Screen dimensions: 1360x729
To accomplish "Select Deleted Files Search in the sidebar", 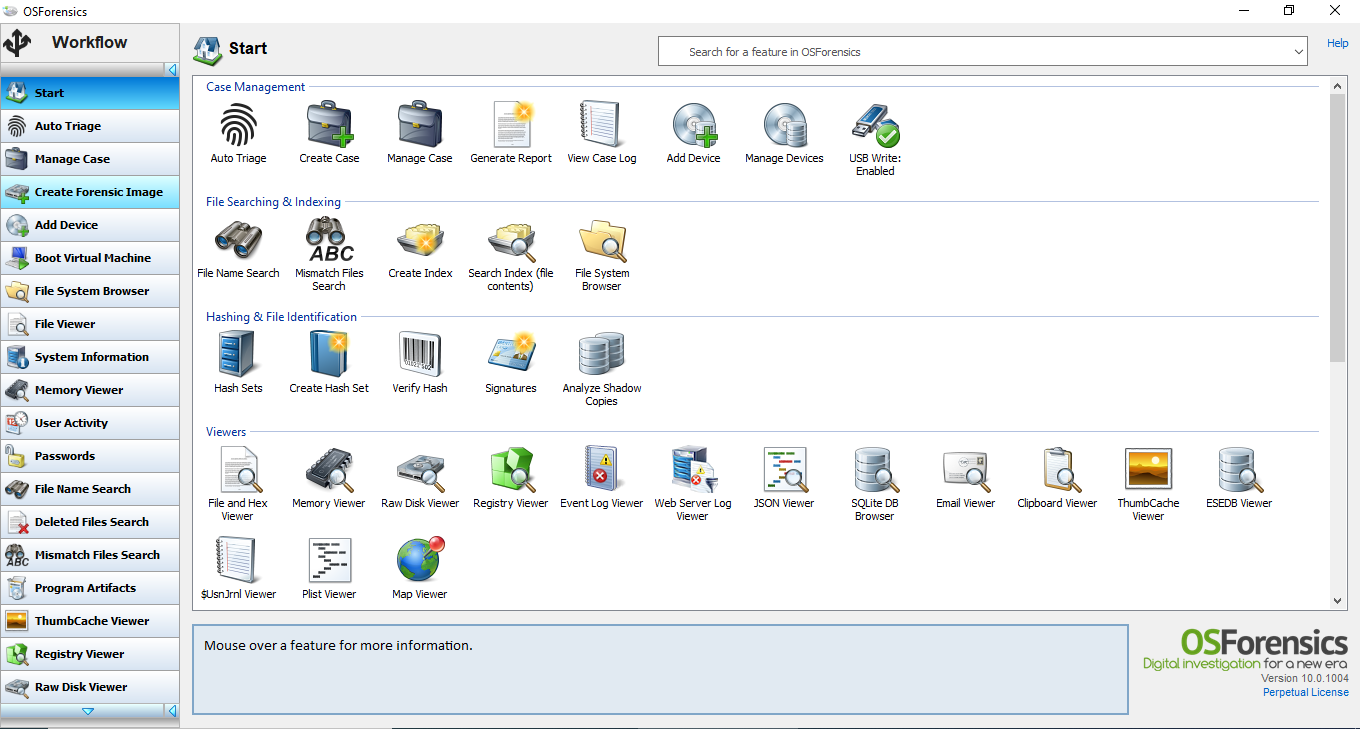I will click(x=90, y=522).
